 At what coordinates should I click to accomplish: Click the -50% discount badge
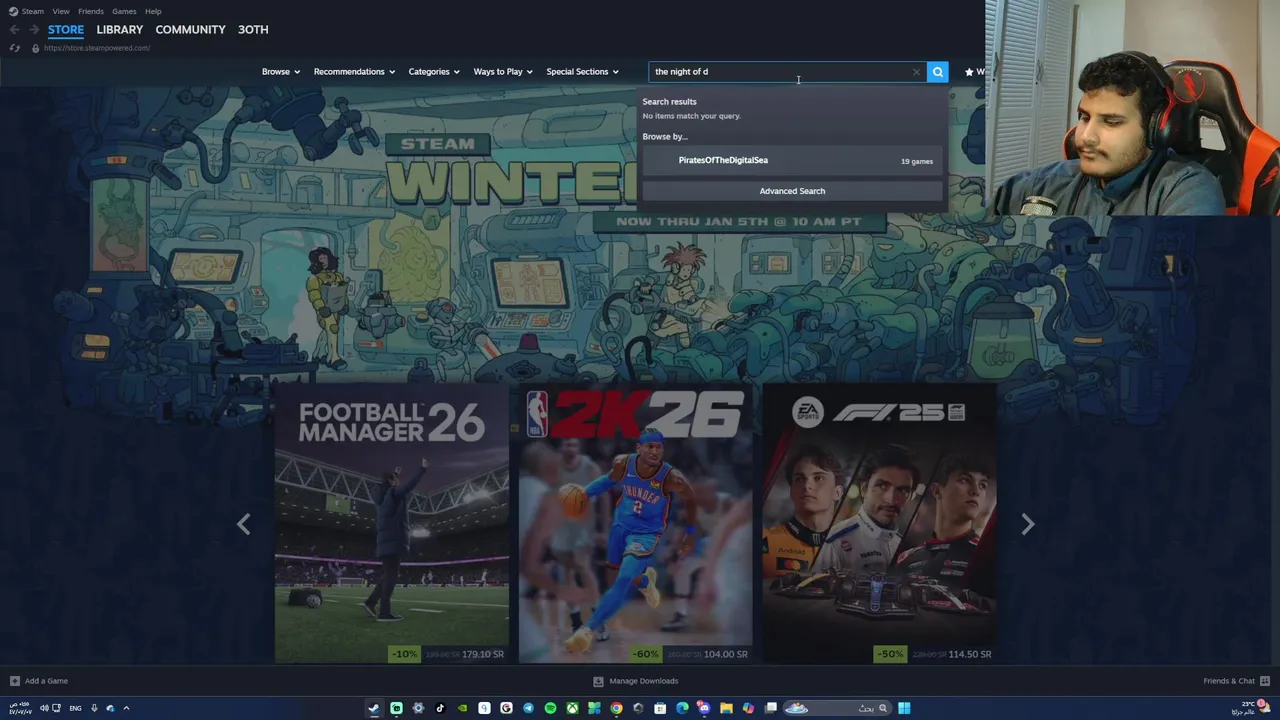tap(889, 654)
